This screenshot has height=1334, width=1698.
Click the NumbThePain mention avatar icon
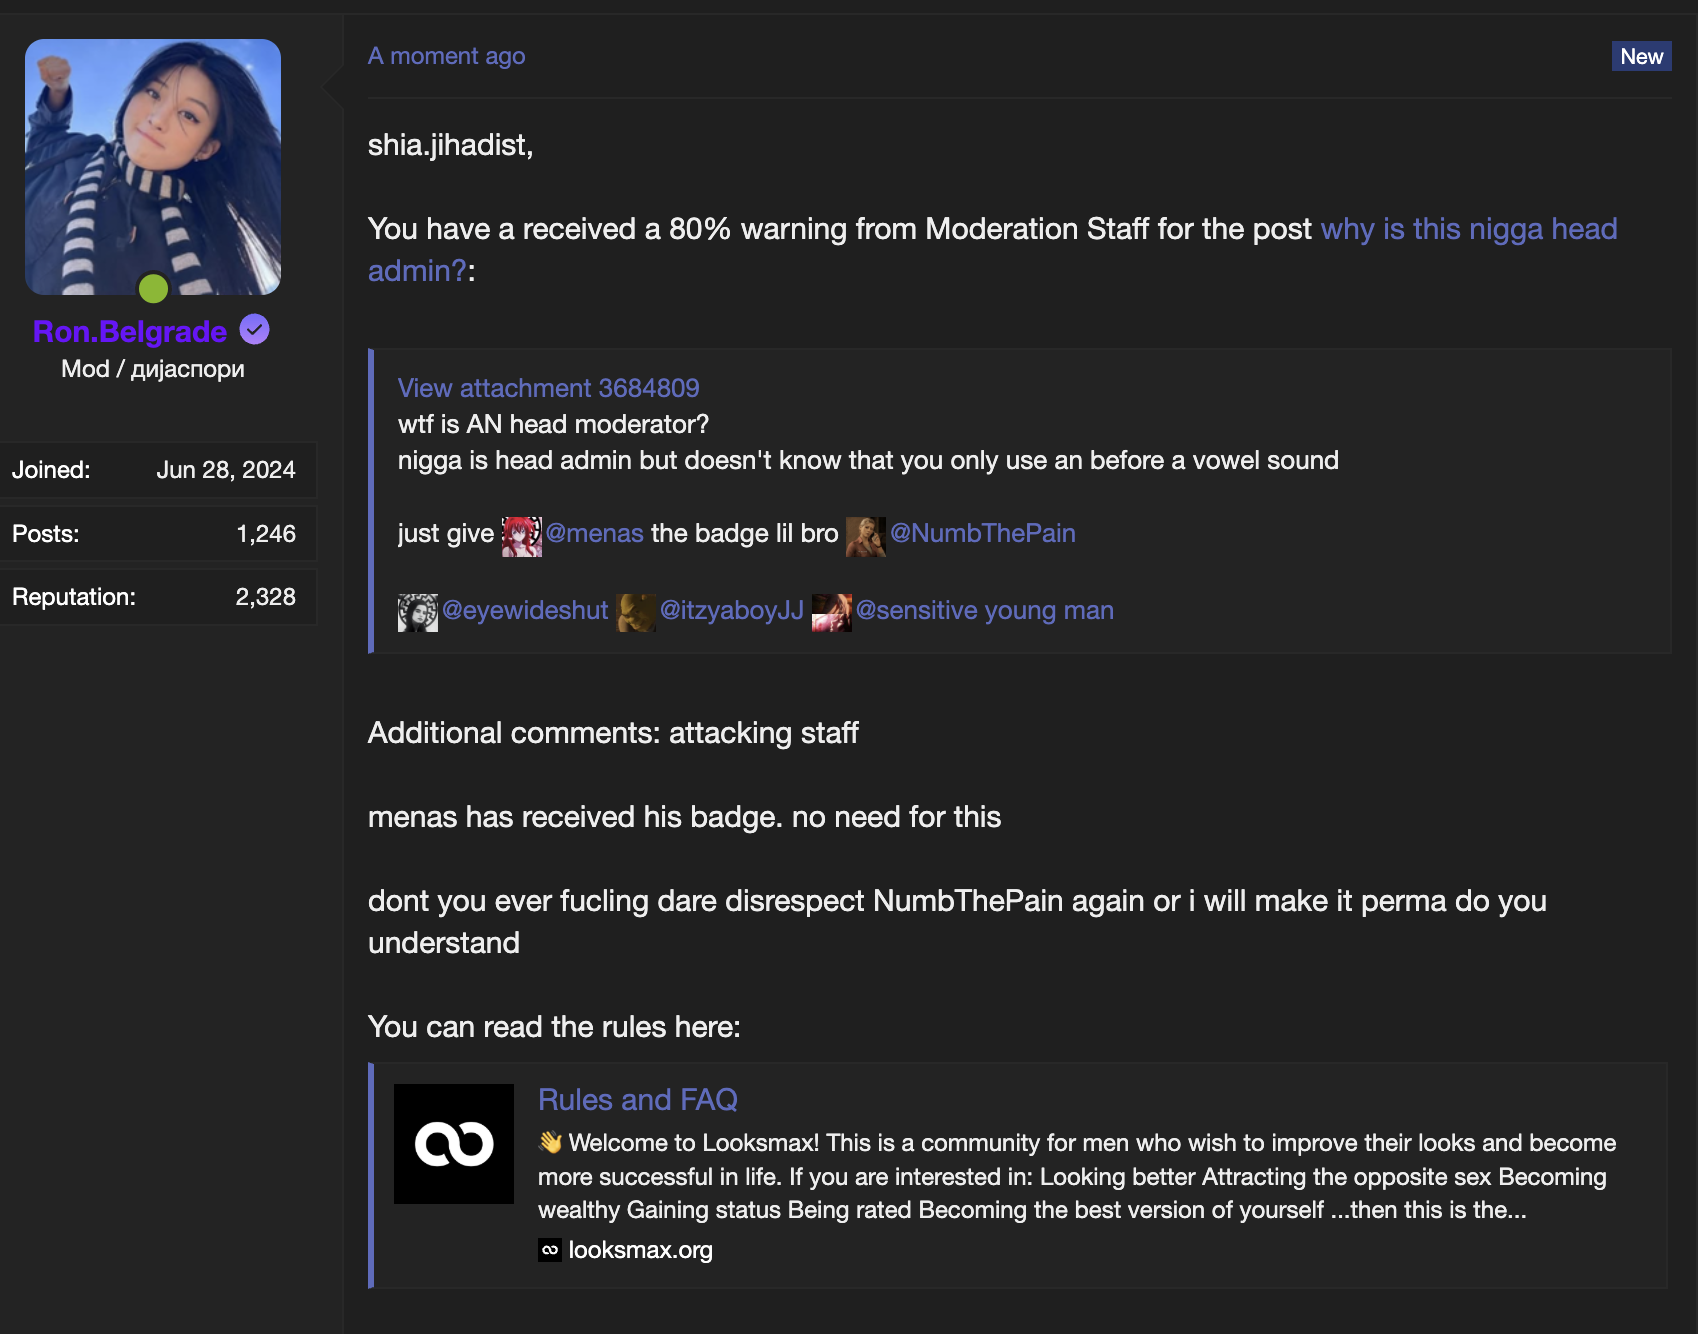click(x=865, y=536)
